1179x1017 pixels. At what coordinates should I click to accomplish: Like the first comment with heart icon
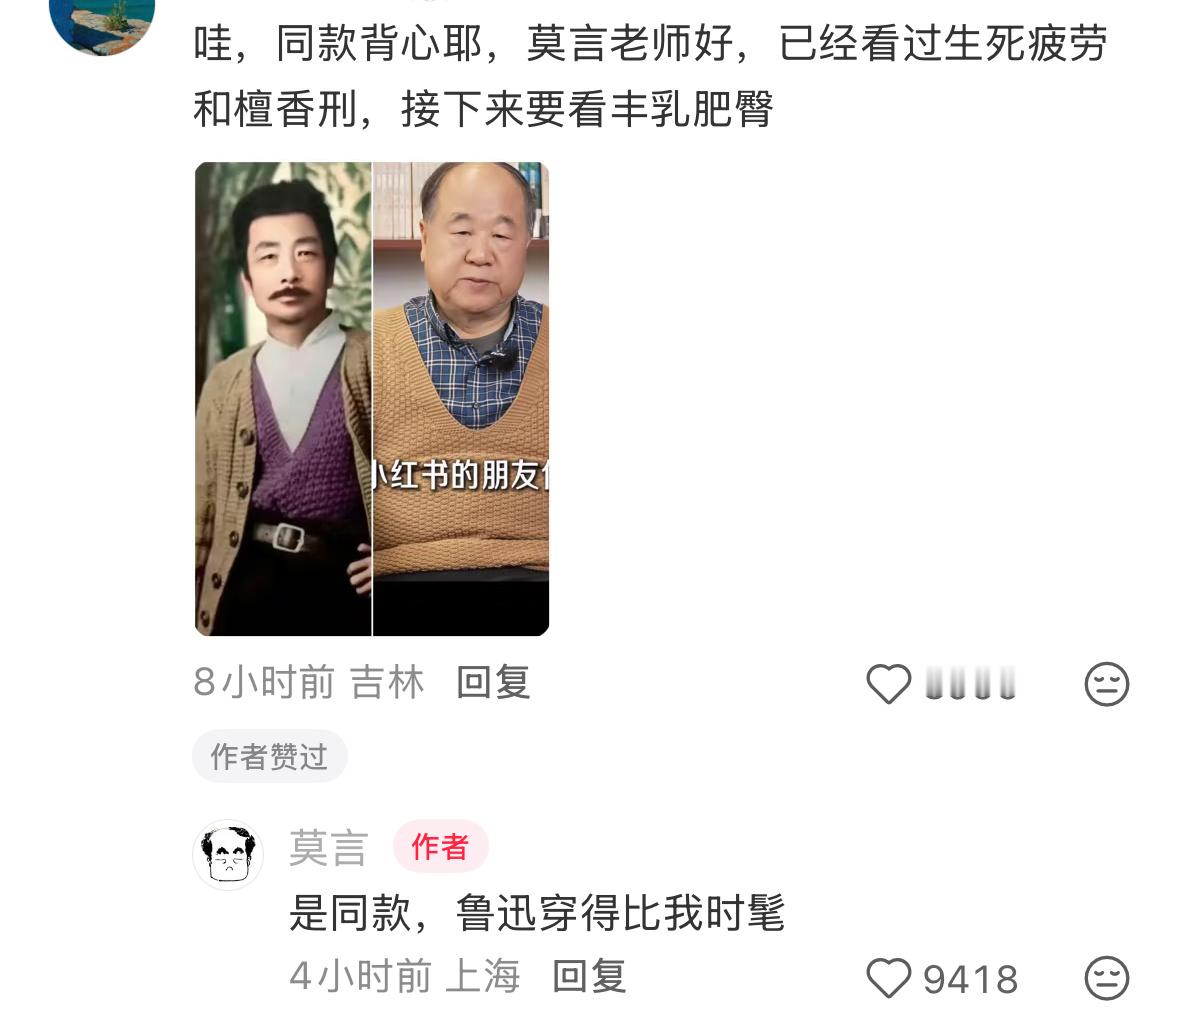click(x=889, y=683)
